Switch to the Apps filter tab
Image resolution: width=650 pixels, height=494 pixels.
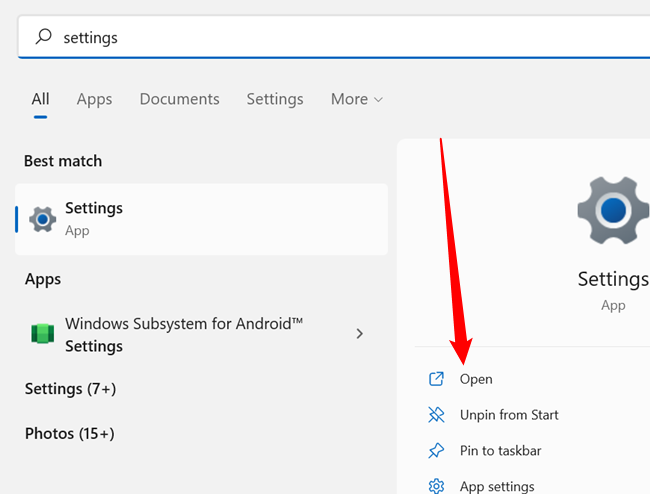pyautogui.click(x=94, y=99)
